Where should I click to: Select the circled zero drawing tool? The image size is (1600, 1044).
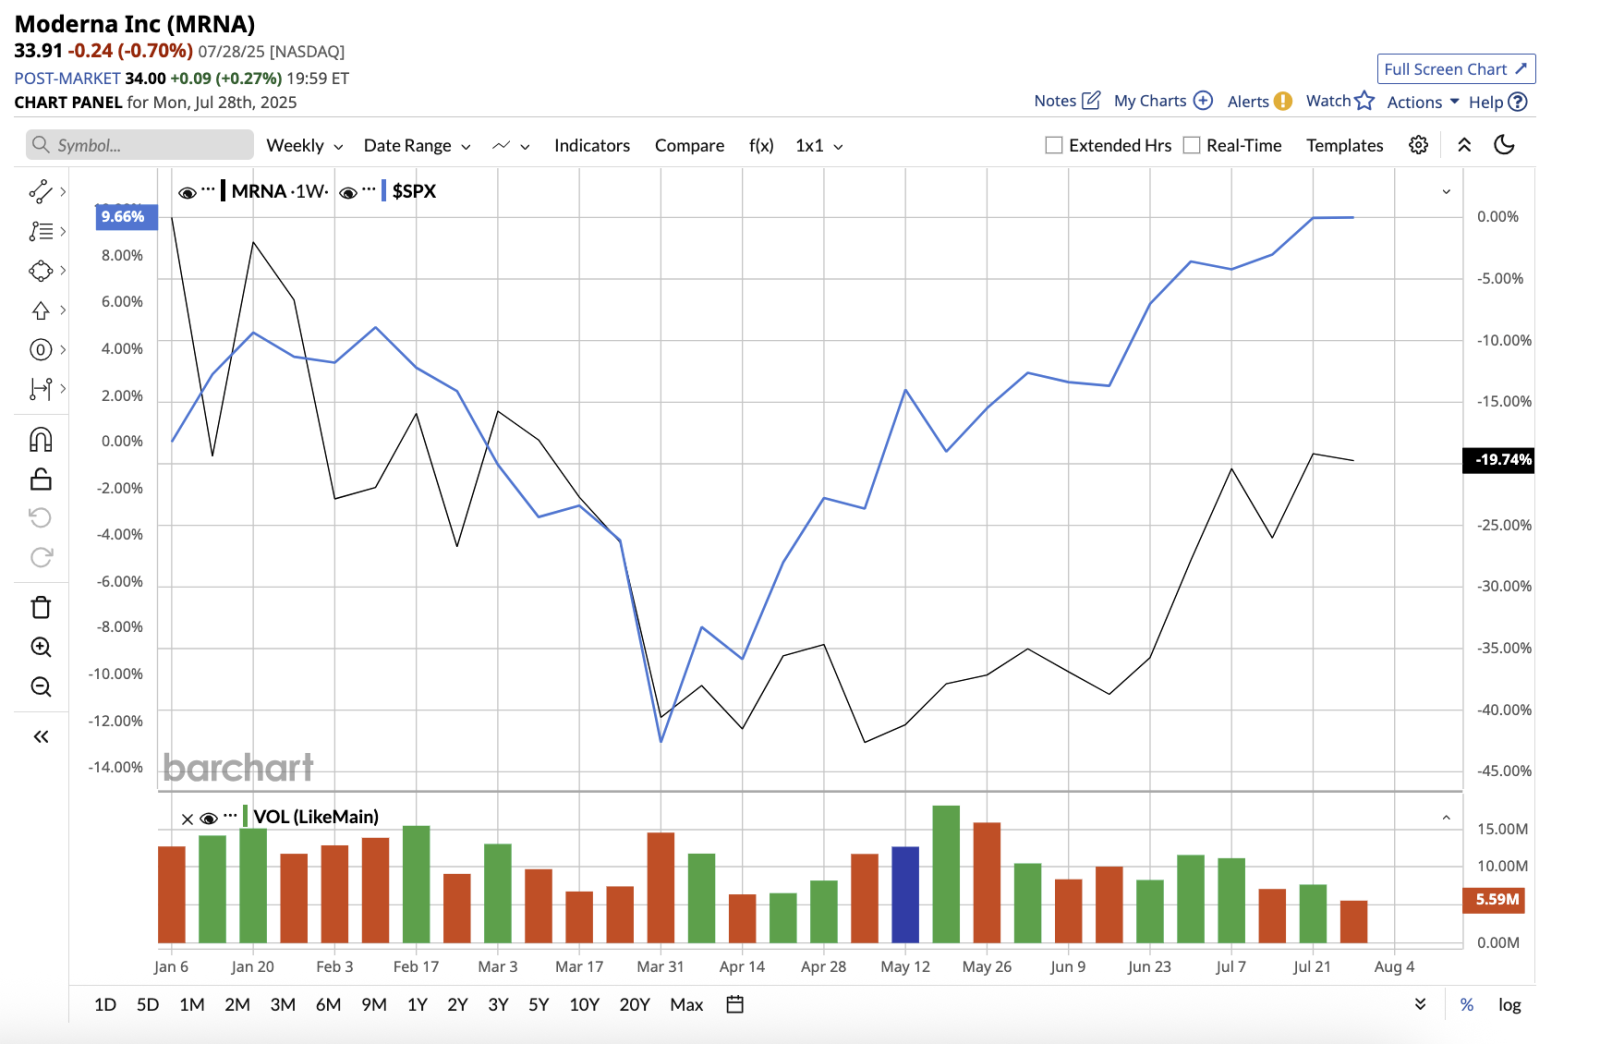40,350
